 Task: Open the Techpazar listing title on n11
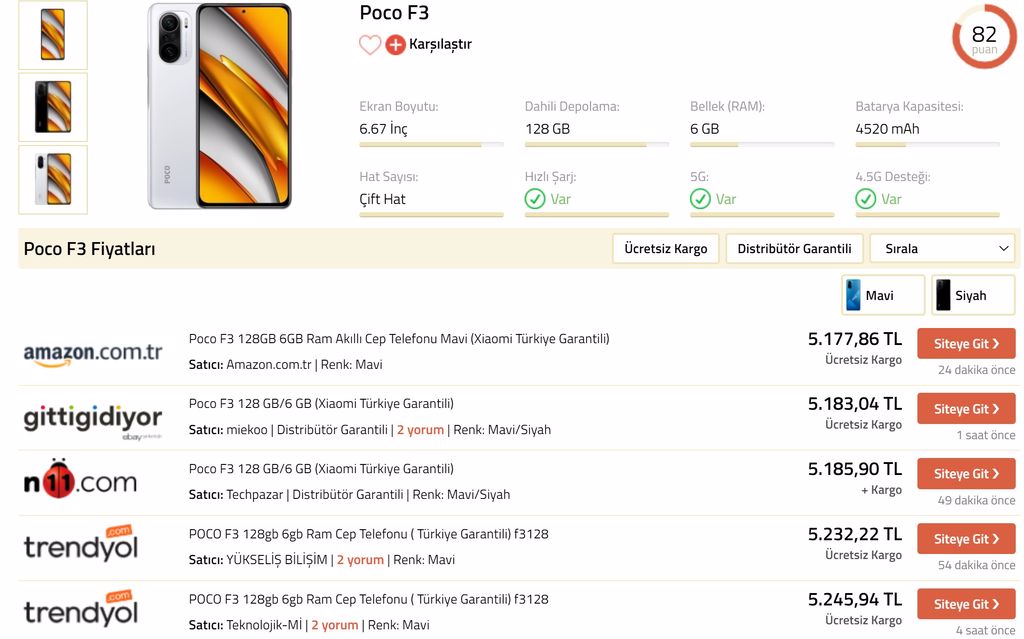[321, 469]
